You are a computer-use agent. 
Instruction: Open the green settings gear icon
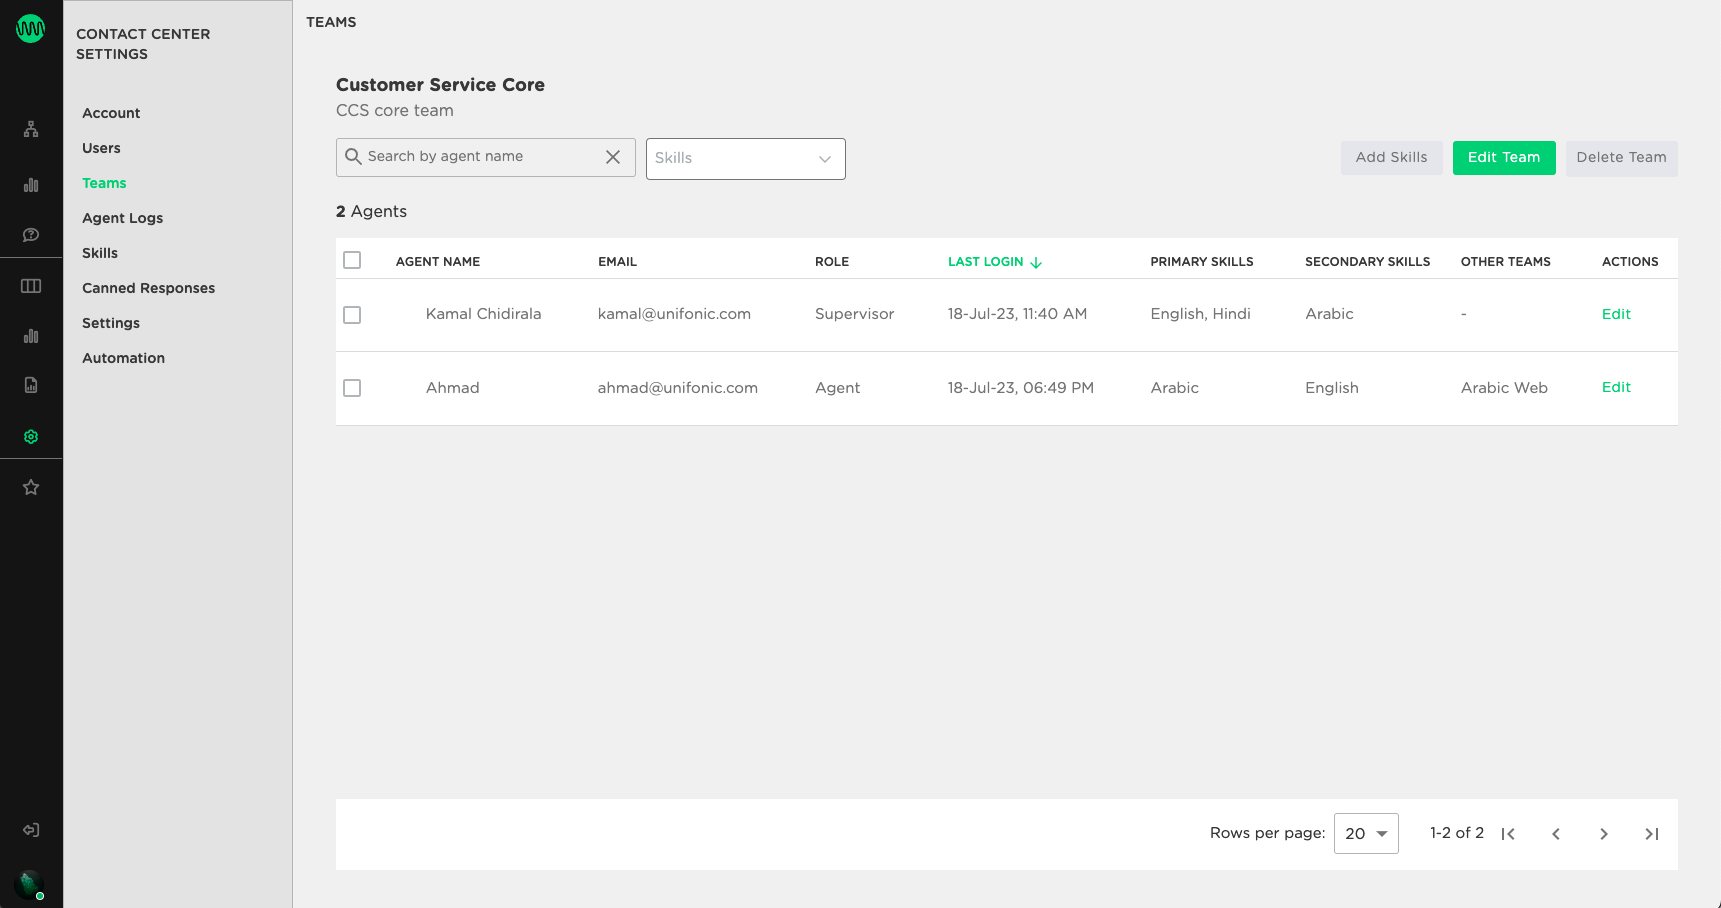tap(31, 437)
